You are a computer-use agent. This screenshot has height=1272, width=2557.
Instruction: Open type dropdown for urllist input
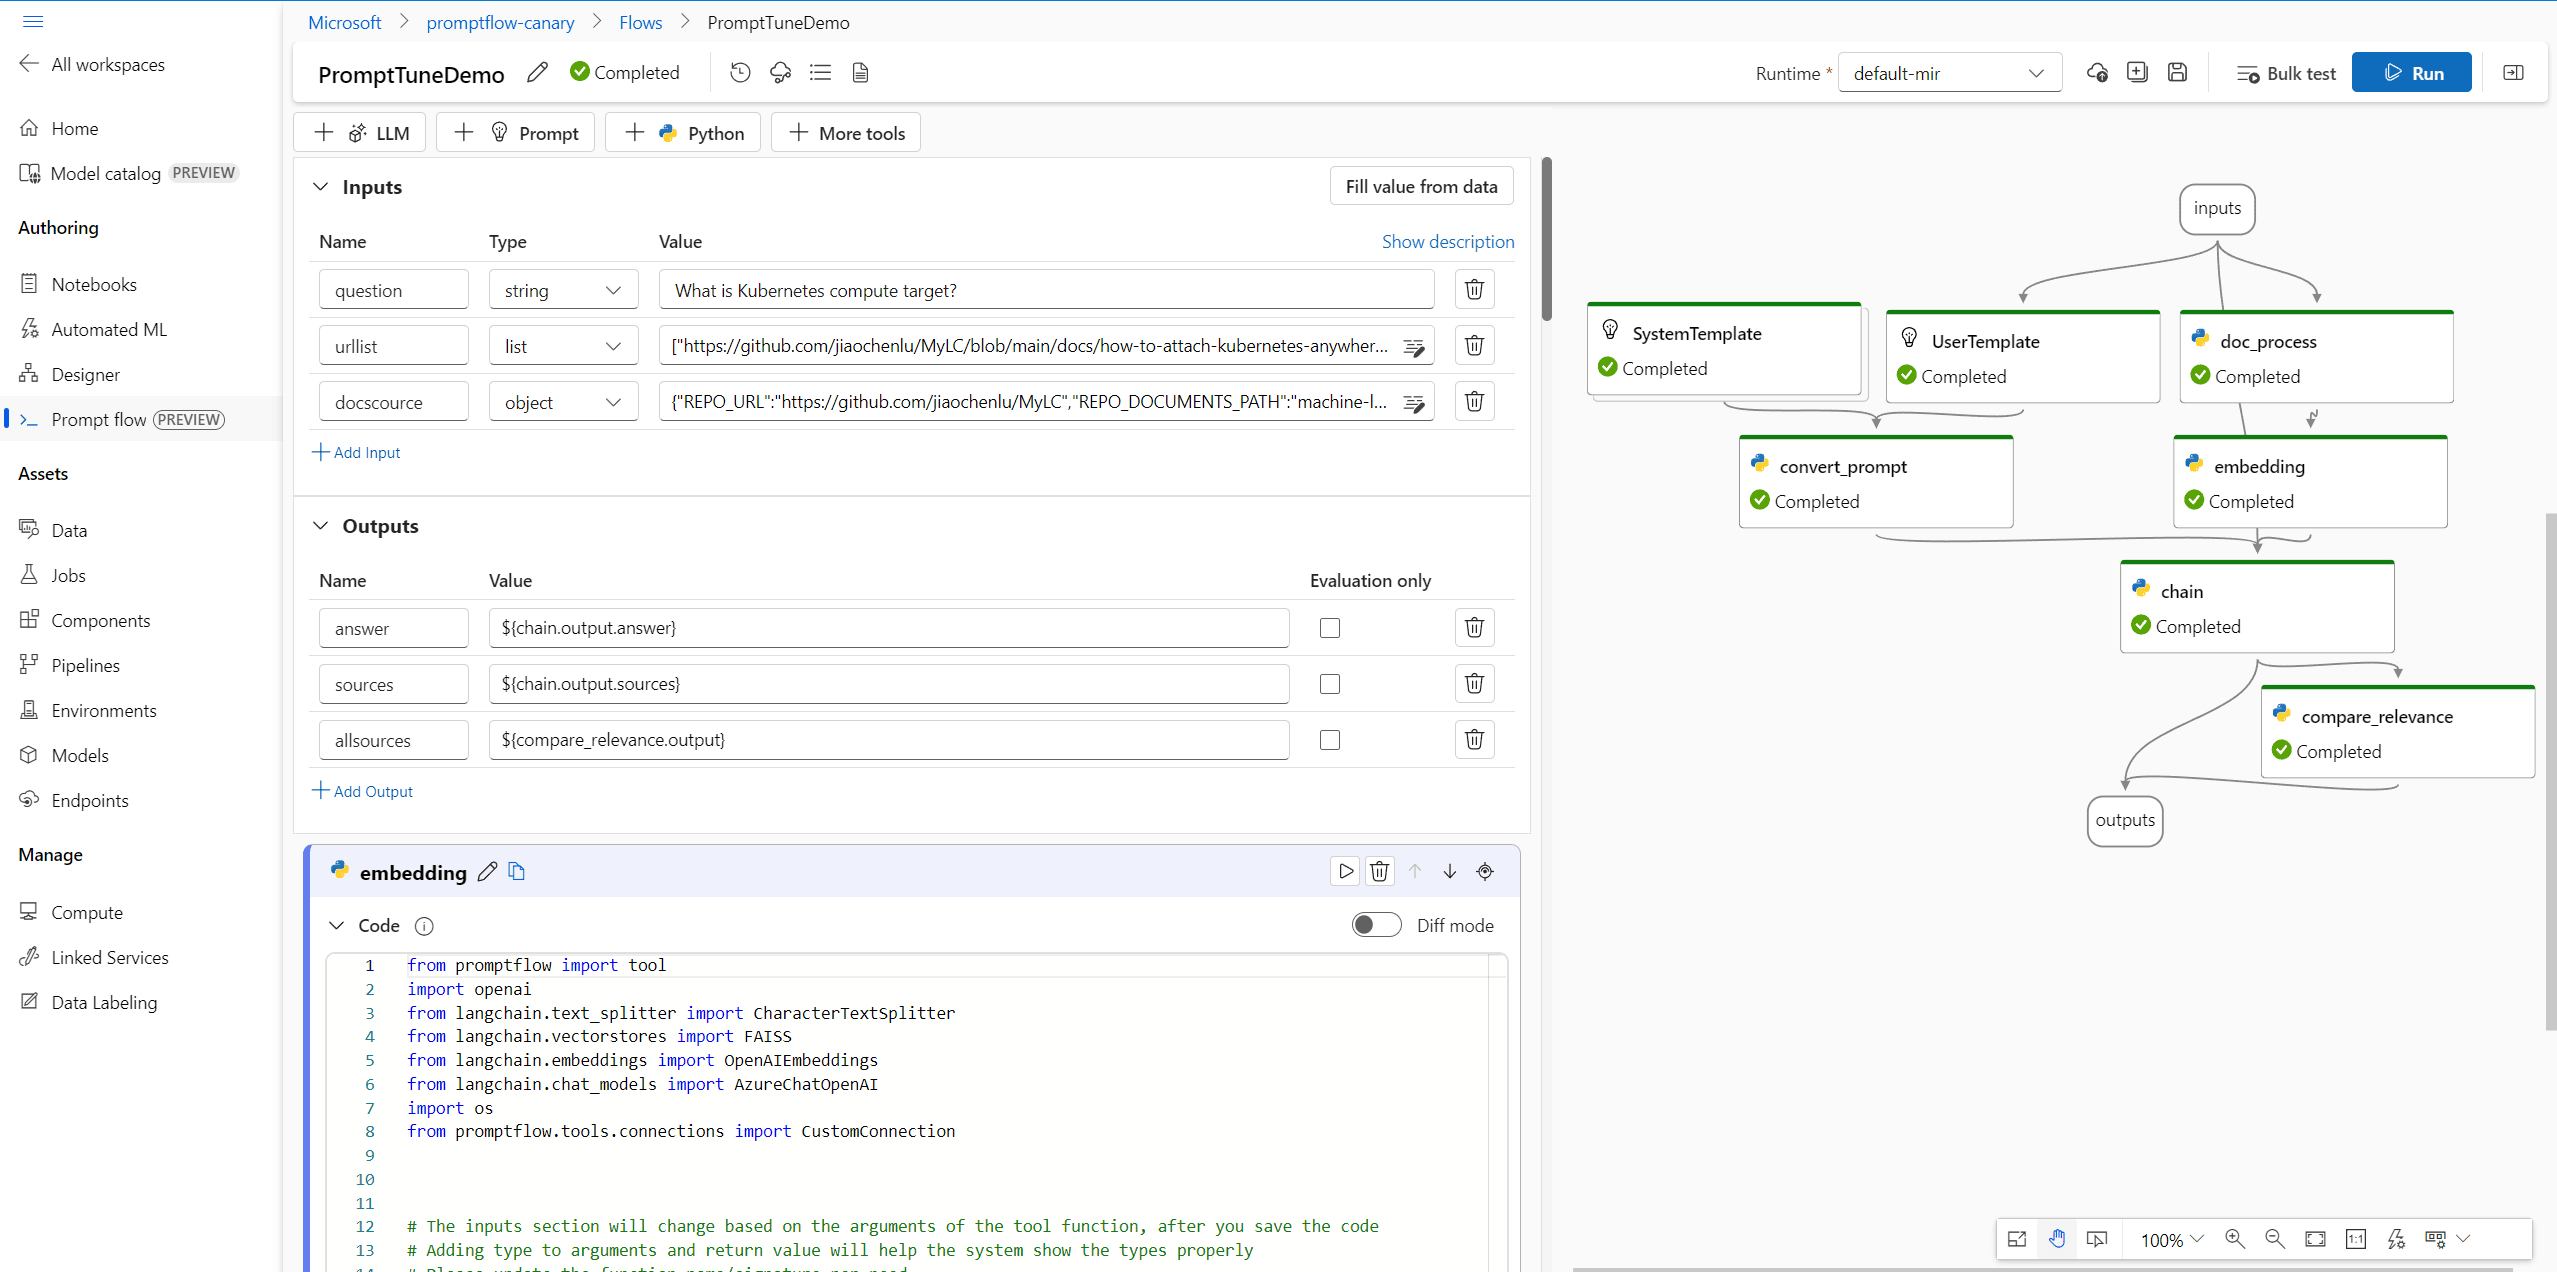click(563, 346)
